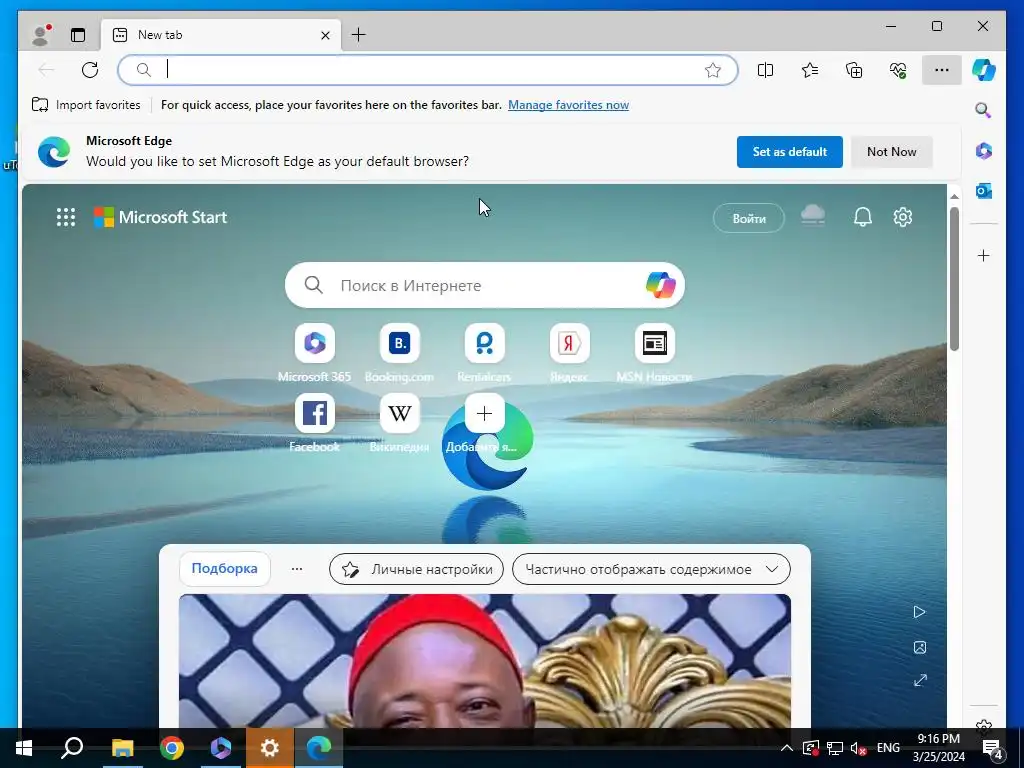1024x768 pixels.
Task: Open Rentalcars quick link
Action: [x=485, y=353]
